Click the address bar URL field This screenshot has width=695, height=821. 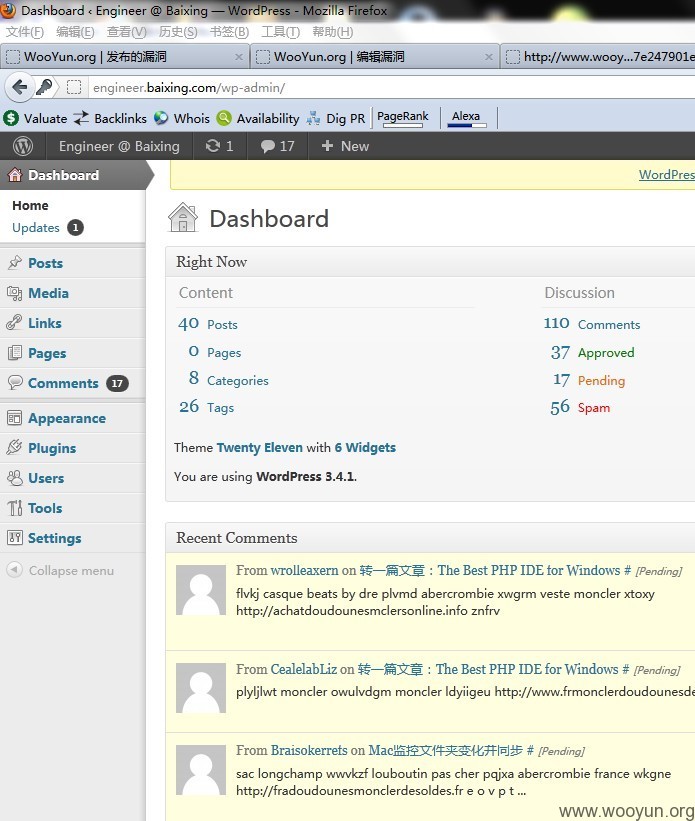(x=392, y=87)
